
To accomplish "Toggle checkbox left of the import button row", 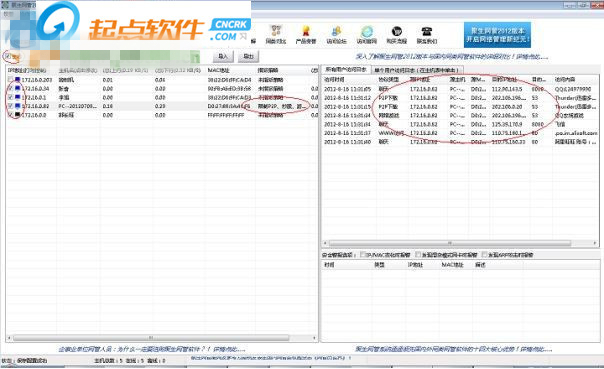I will [x=8, y=56].
